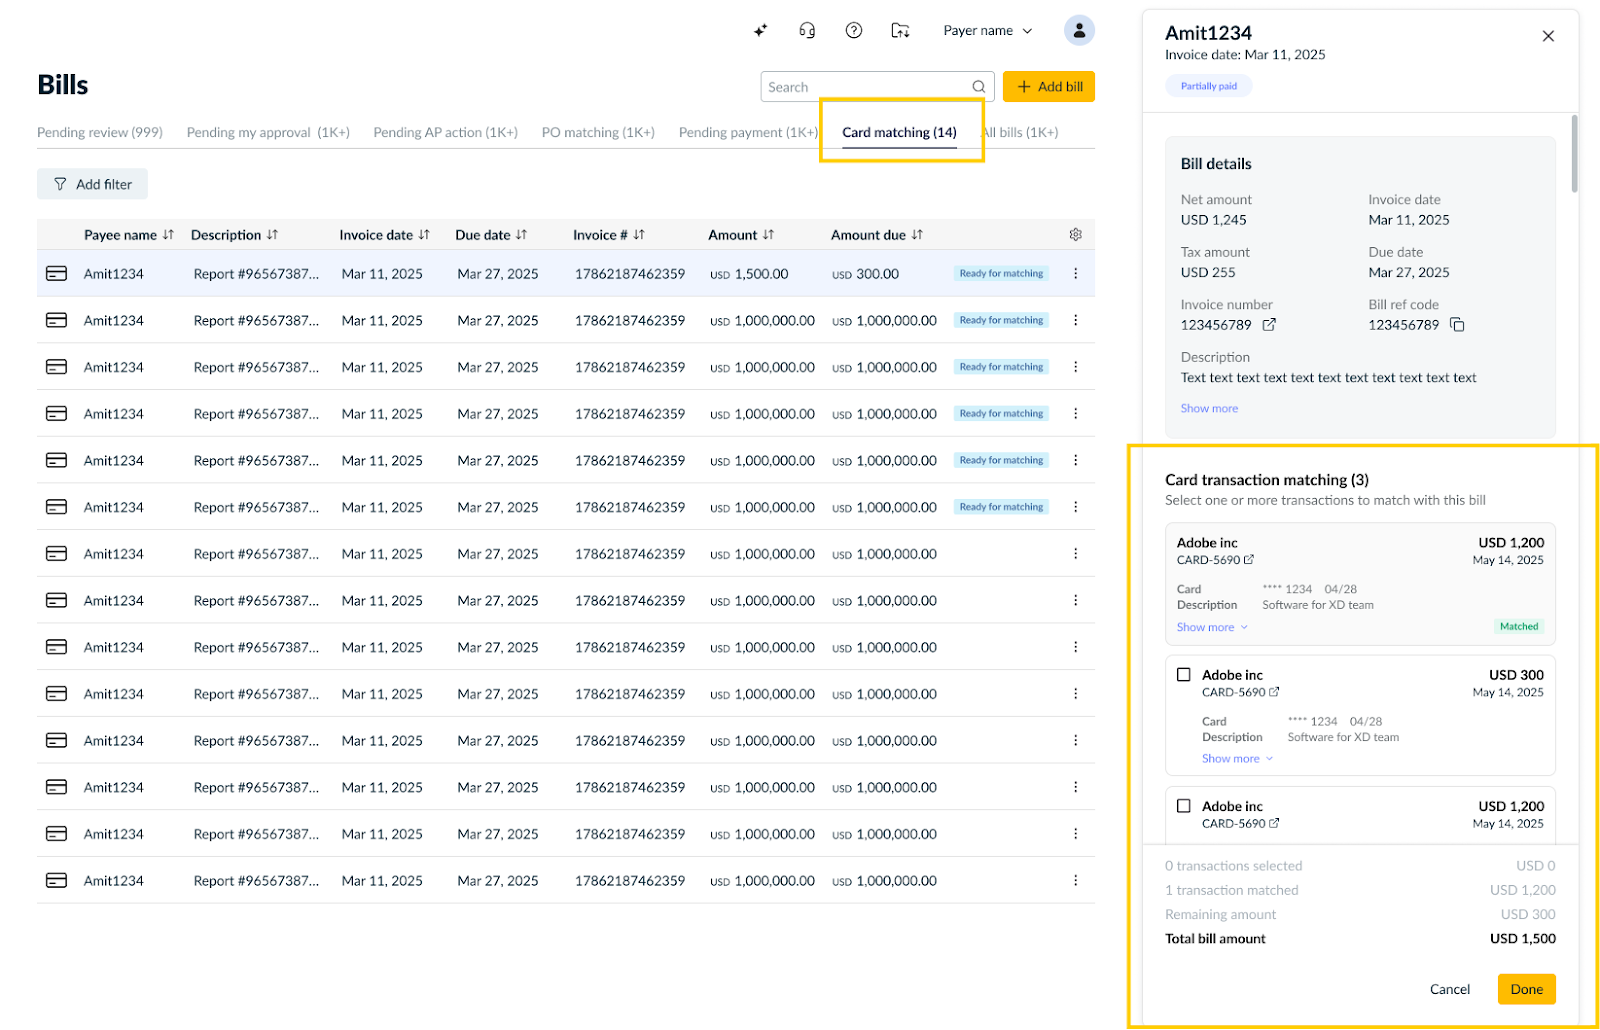This screenshot has width=1600, height=1030.
Task: Check the last Adobe inc USD 1,200 transaction
Action: pos(1184,806)
